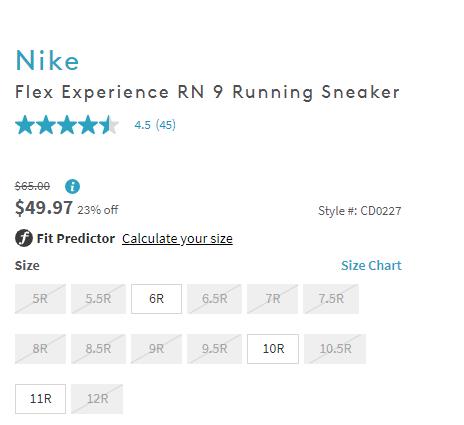Open the 4.5 (45) reviews link
464x425 pixels.
[155, 125]
